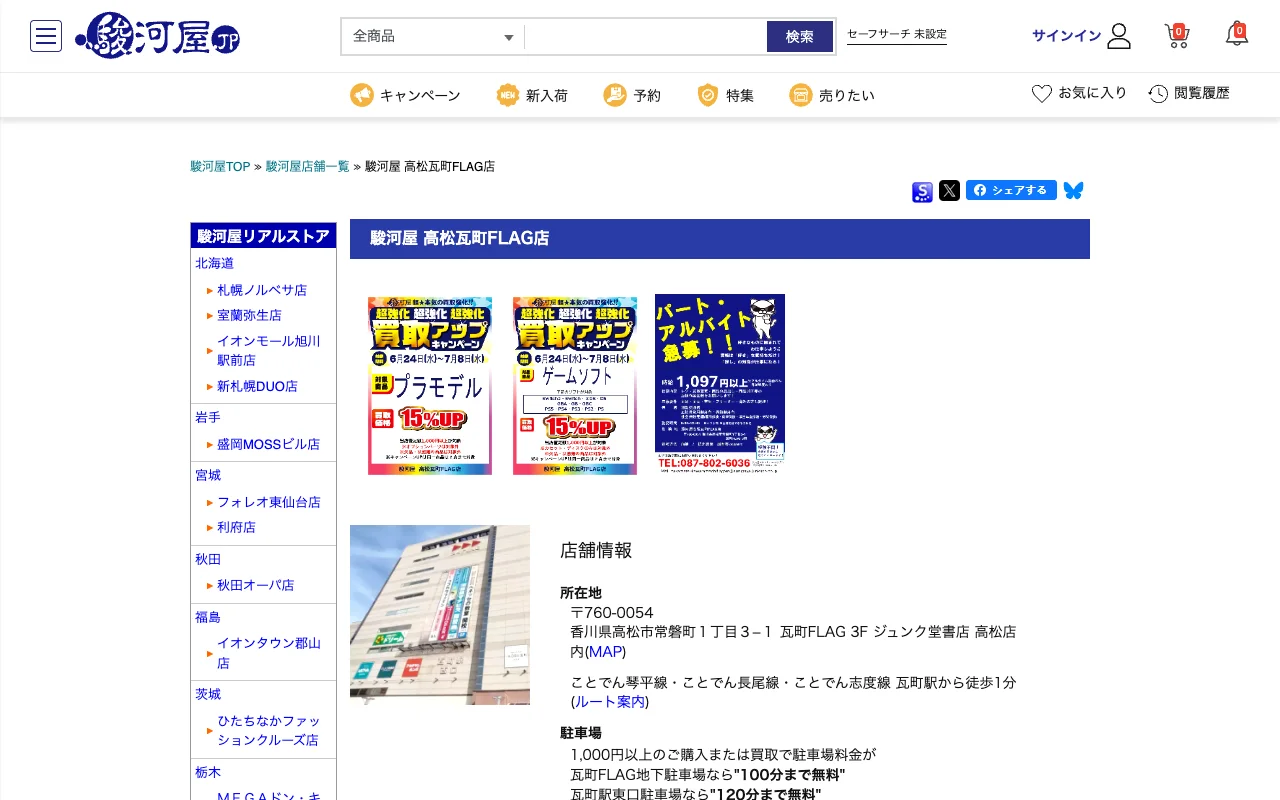
Task: Open the shopping cart icon
Action: tap(1177, 36)
